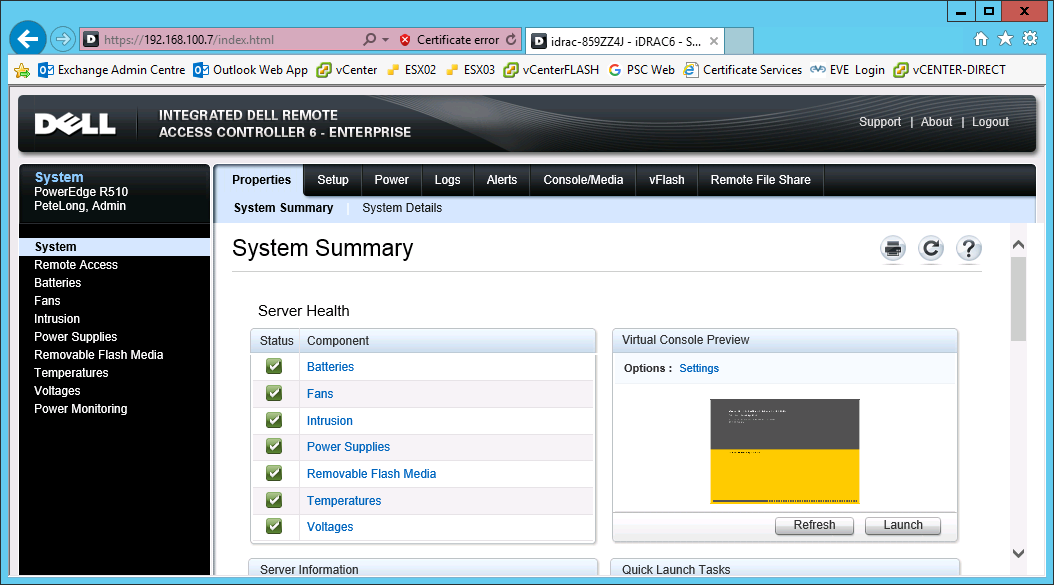
Task: Open the Intrusion health link
Action: point(329,421)
